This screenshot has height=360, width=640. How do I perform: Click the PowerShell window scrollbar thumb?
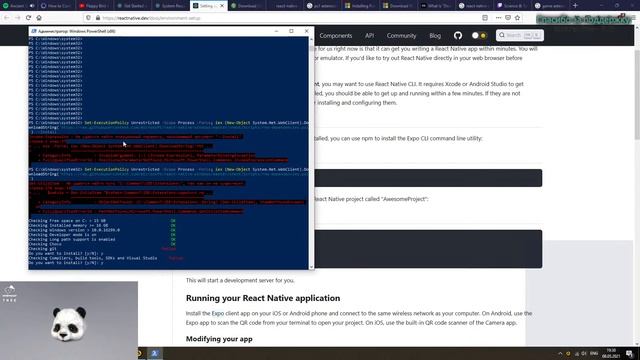[311, 48]
